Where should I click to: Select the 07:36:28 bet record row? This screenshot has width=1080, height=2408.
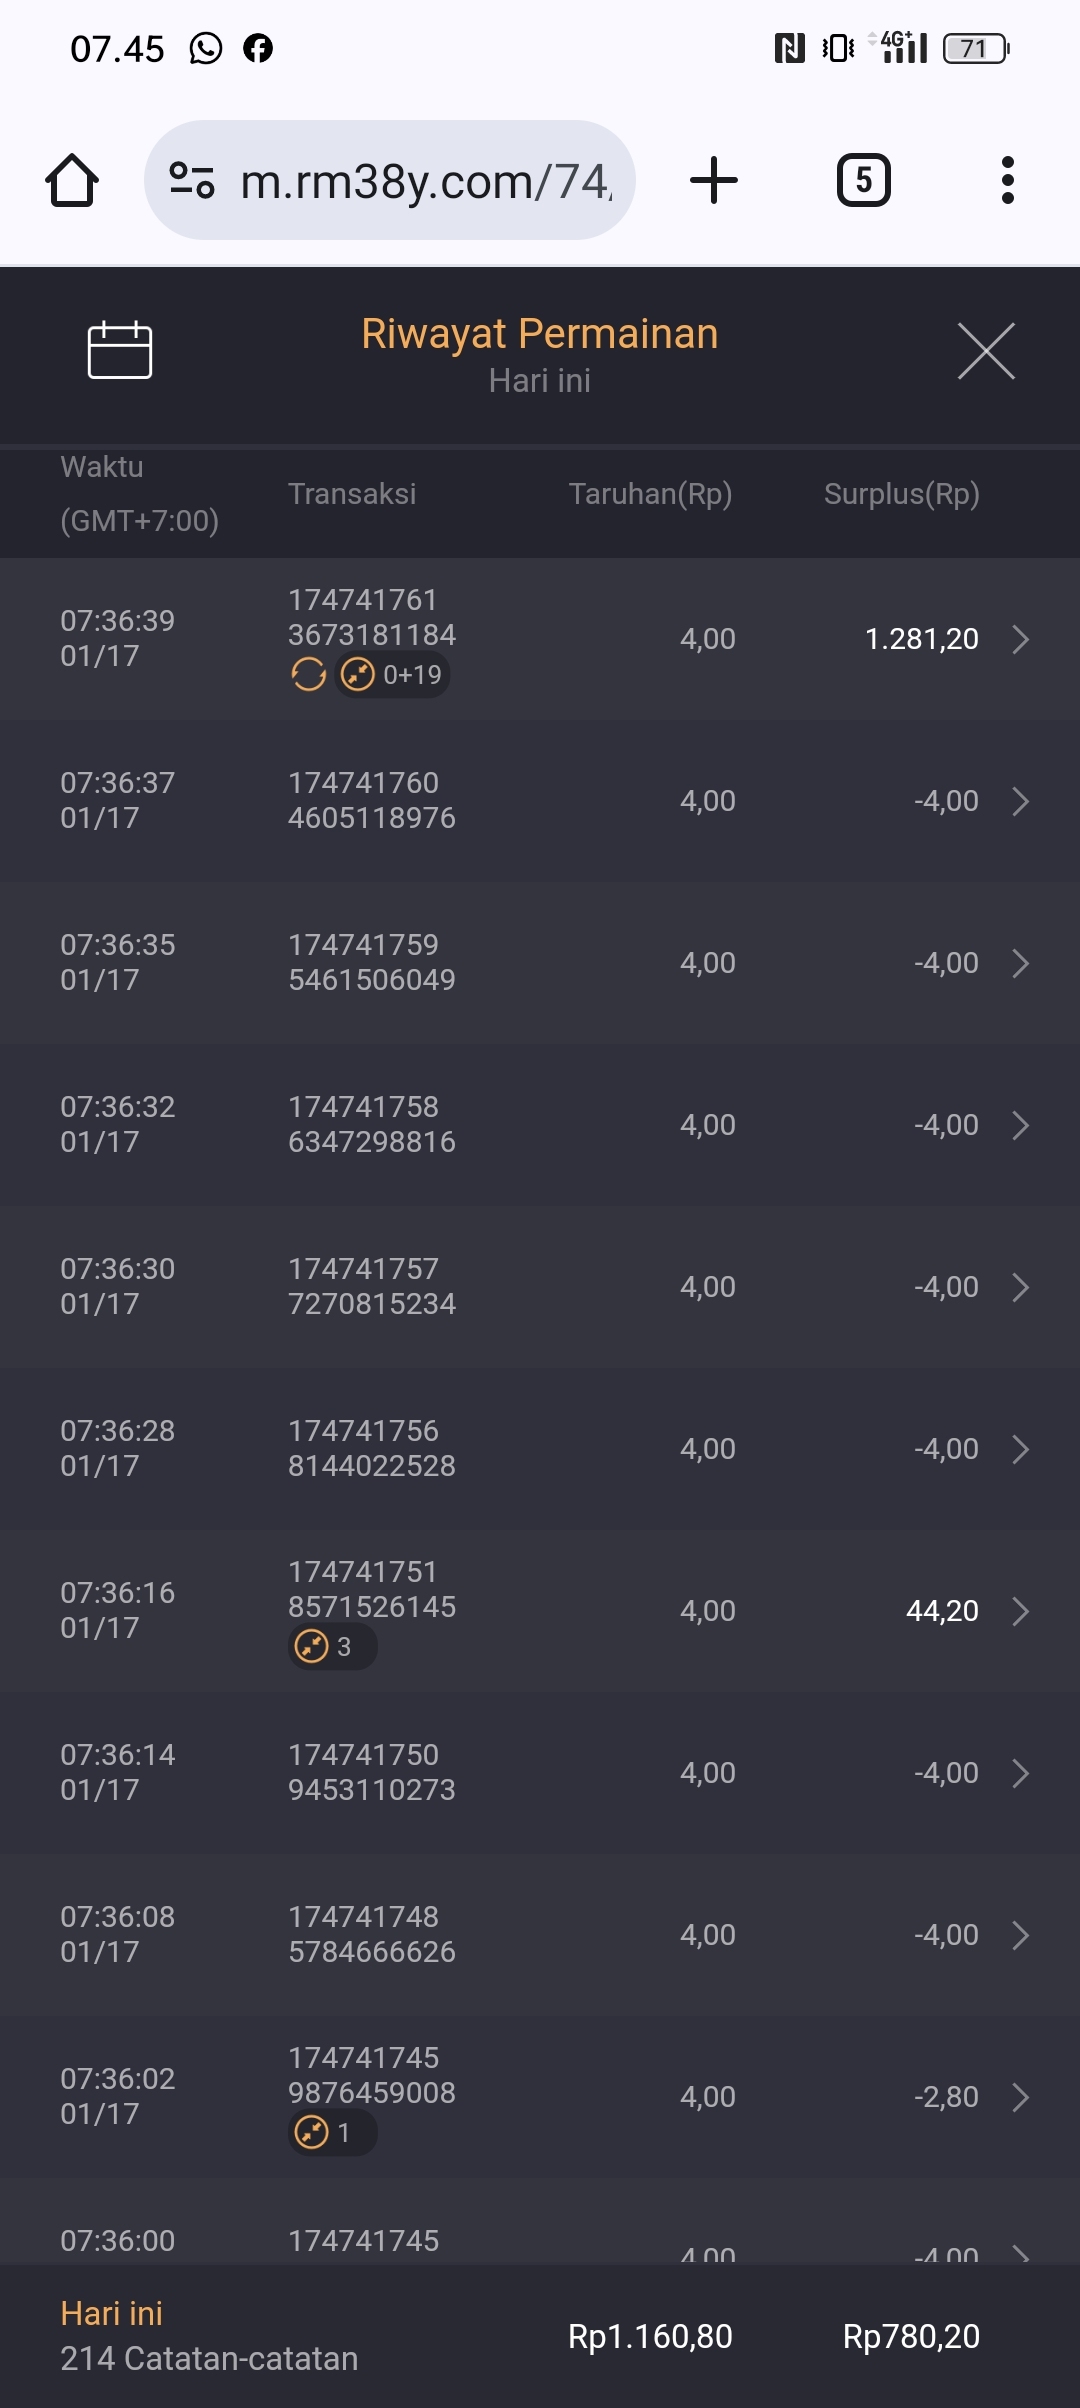[540, 1449]
